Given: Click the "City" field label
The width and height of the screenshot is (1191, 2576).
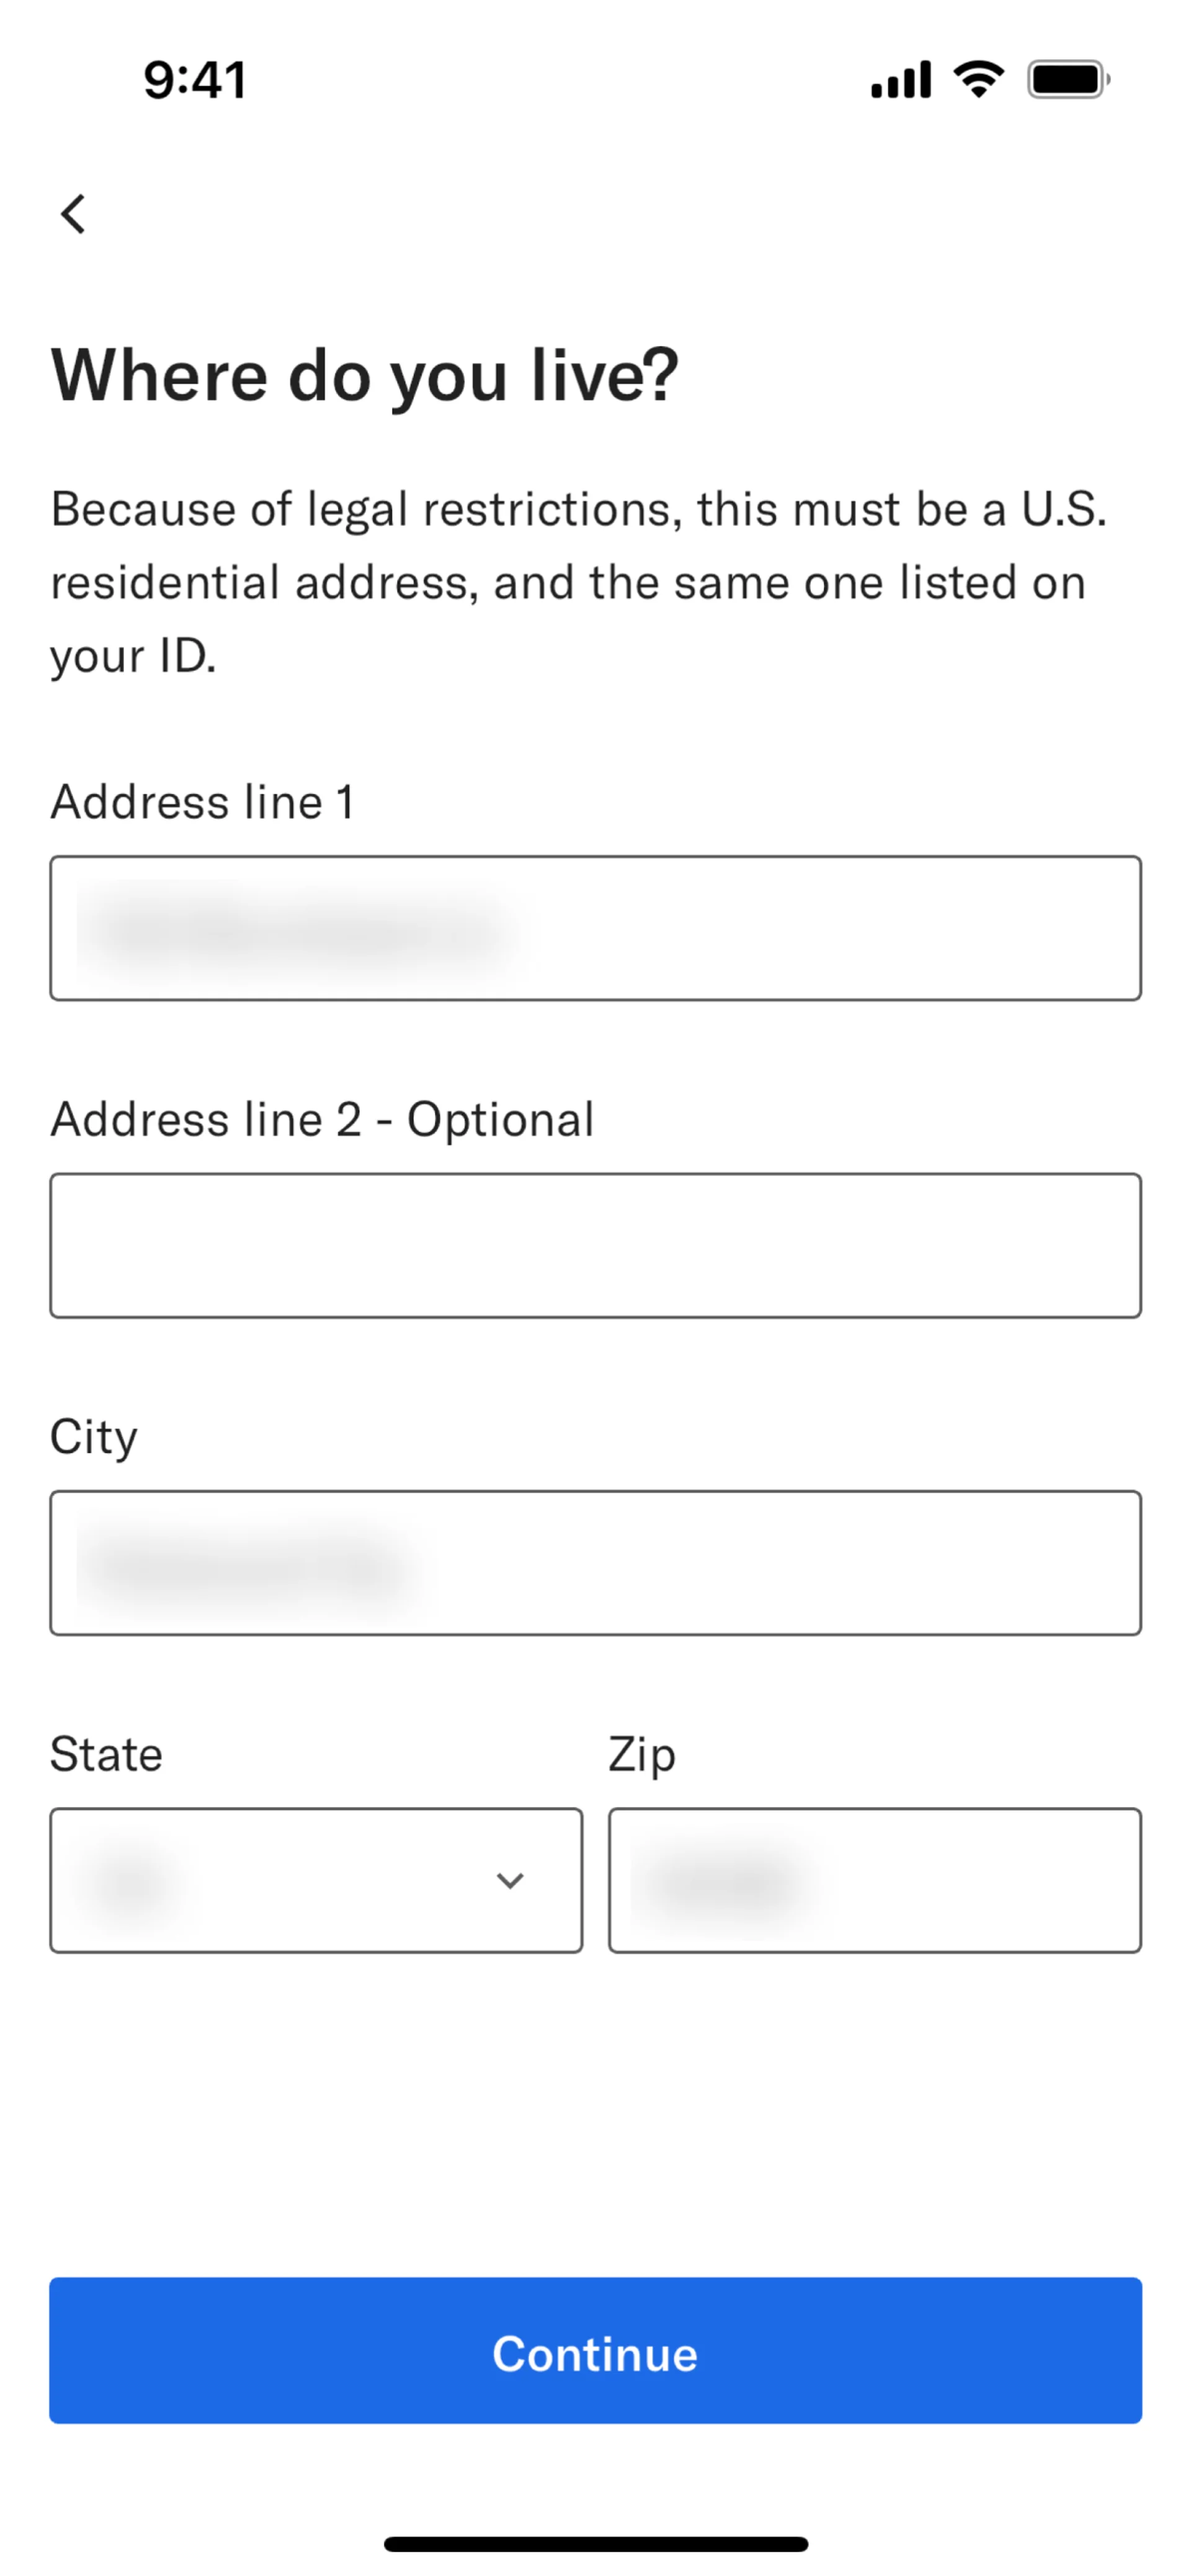Looking at the screenshot, I should point(94,1437).
